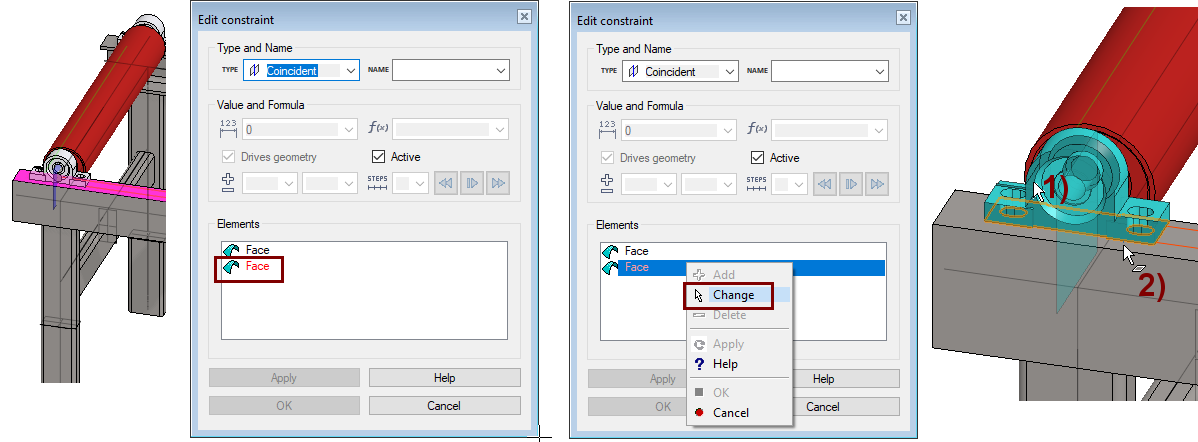Click the f(x) formula icon in left dialog
Screen dimensions: 1198x442
(x=380, y=128)
